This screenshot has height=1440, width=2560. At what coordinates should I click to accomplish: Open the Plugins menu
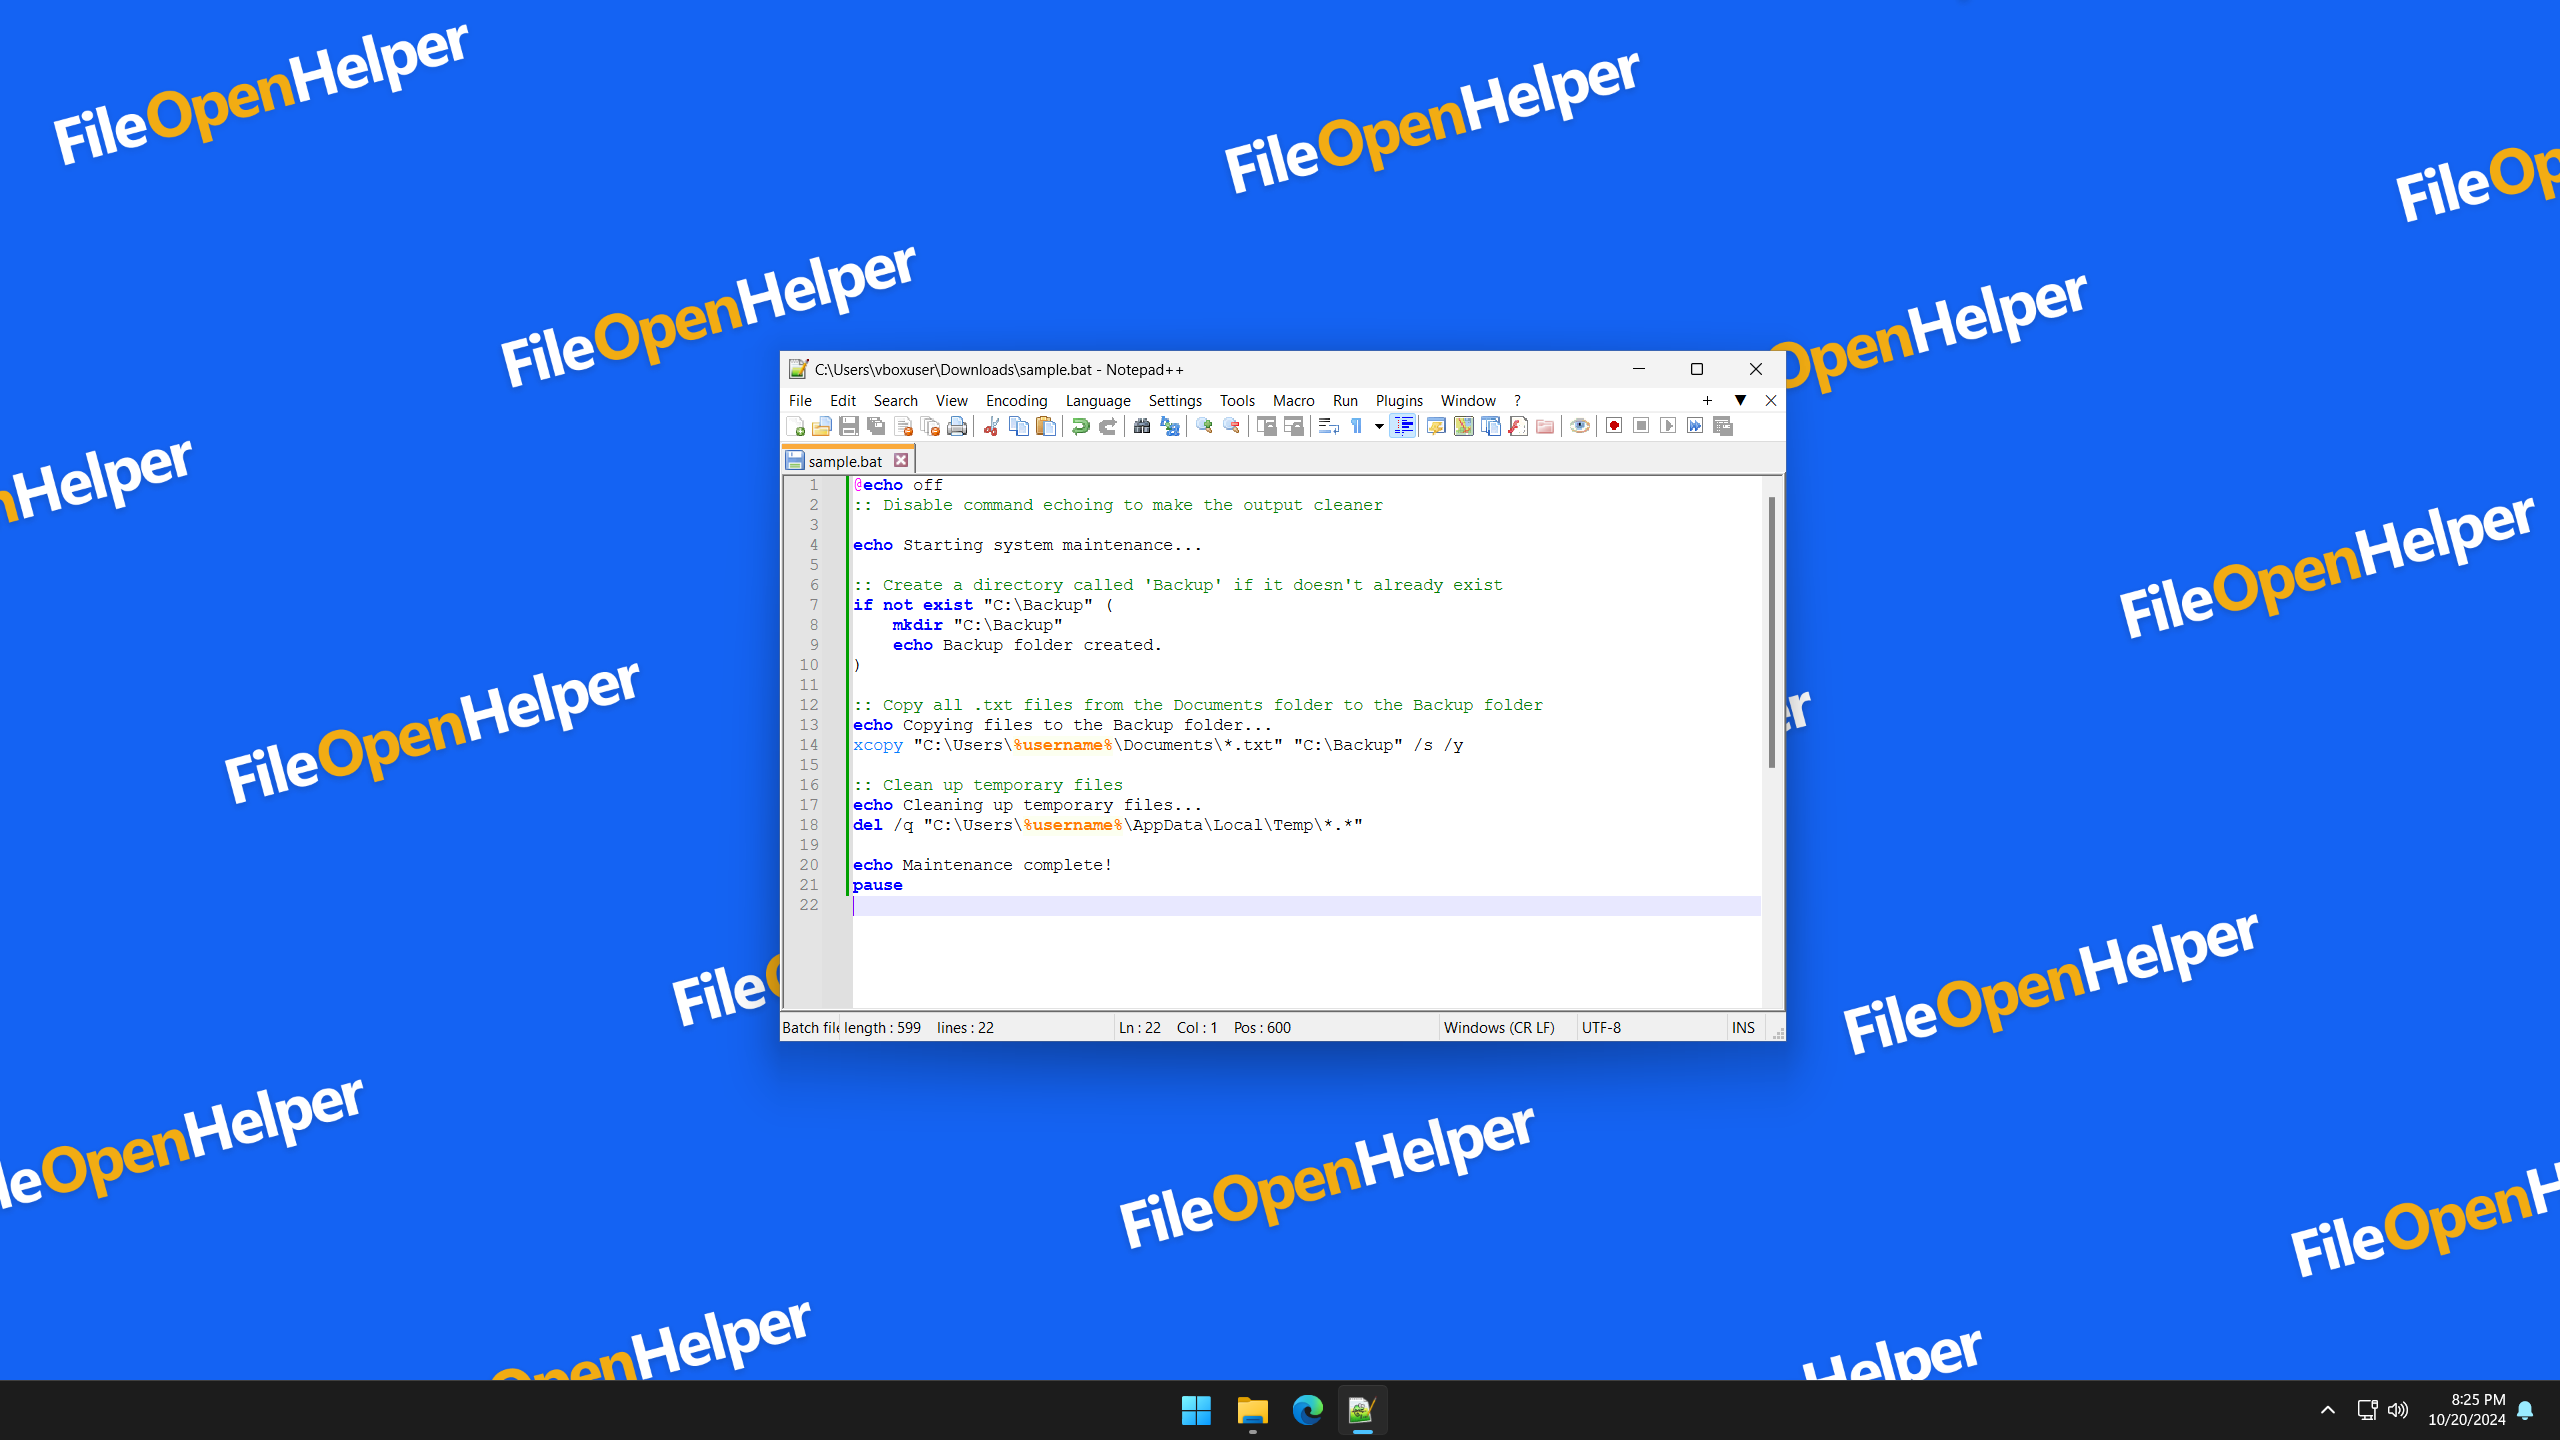(x=1398, y=400)
